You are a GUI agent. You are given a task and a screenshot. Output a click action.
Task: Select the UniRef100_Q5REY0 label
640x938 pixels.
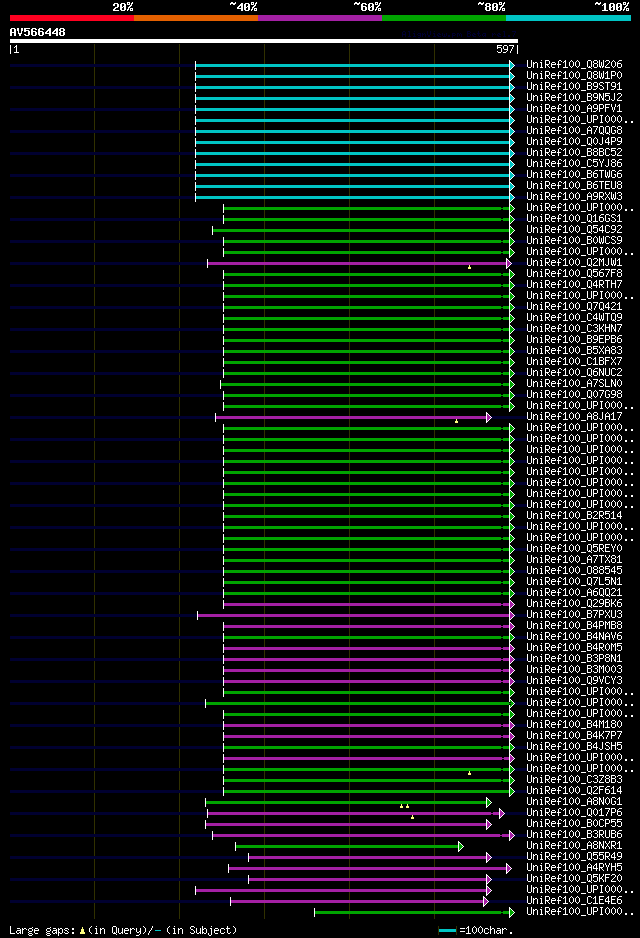pyautogui.click(x=574, y=549)
